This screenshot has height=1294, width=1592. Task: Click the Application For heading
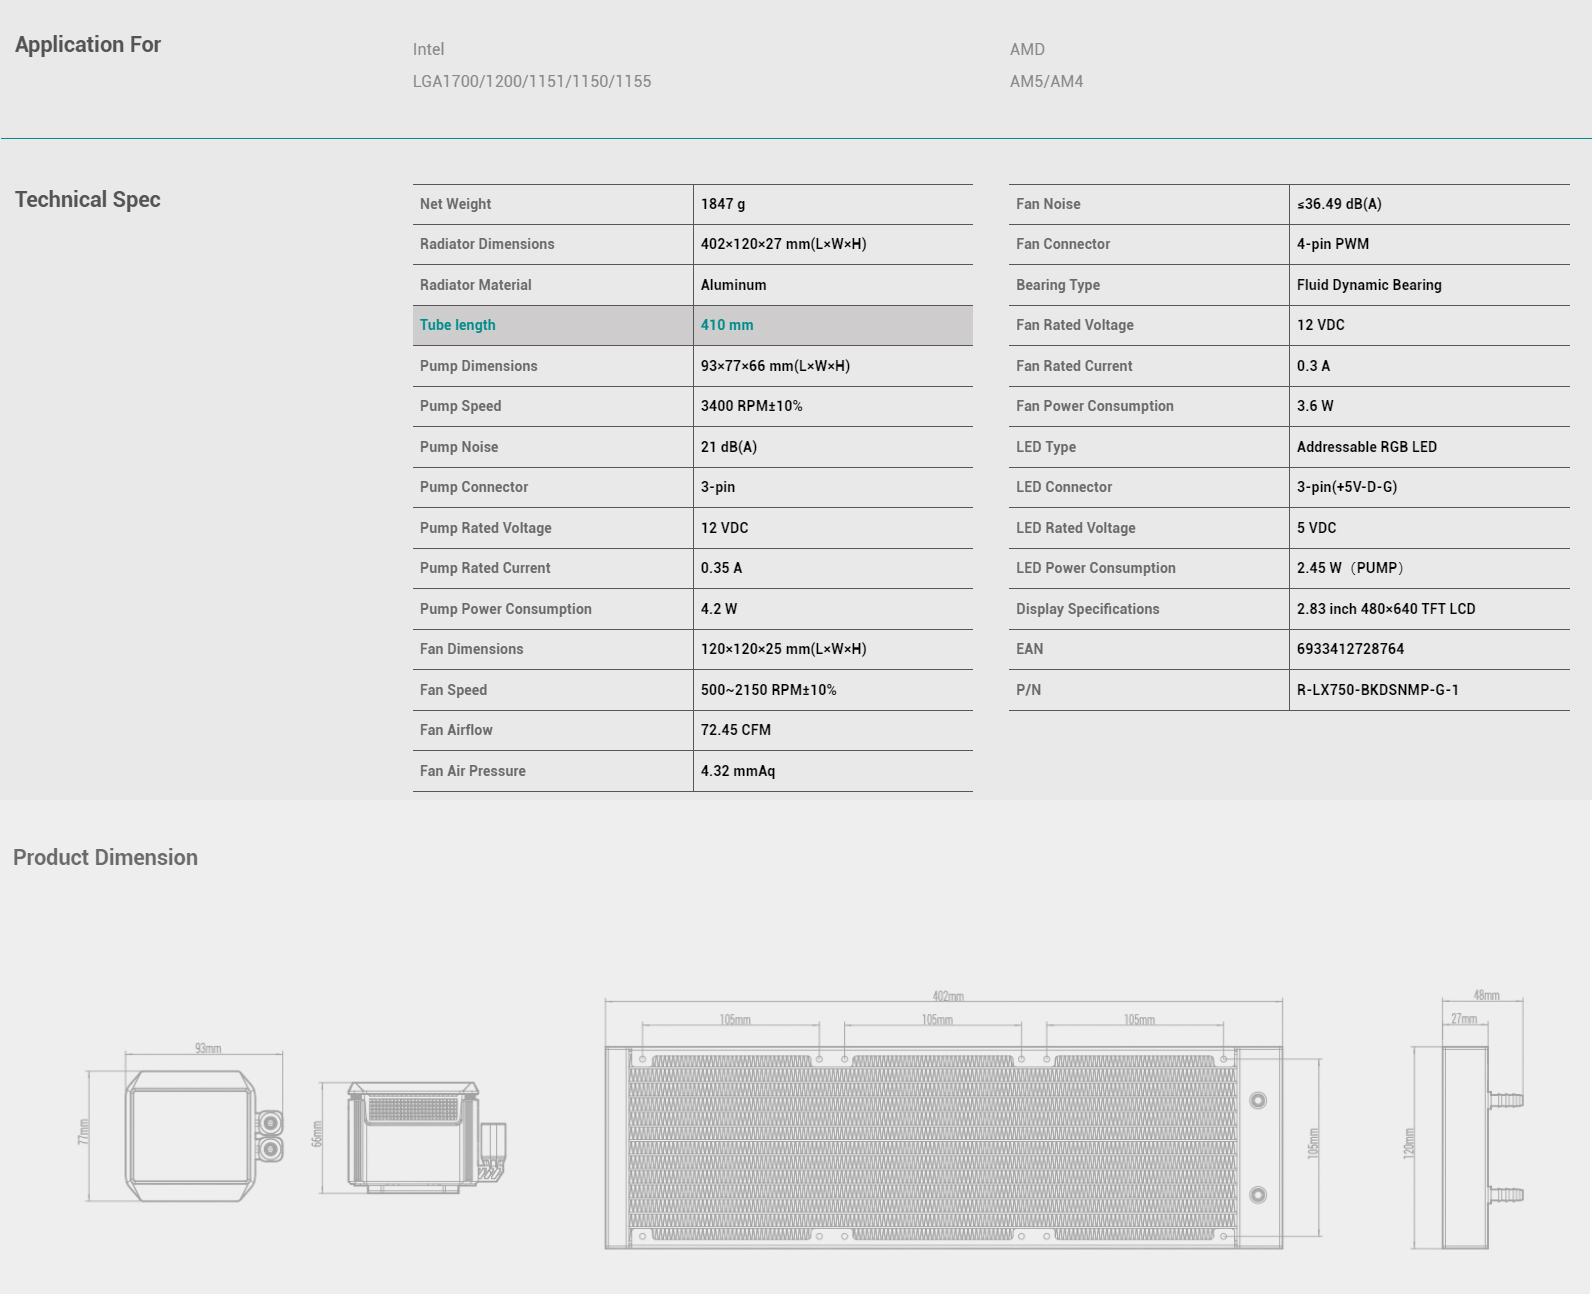tap(88, 44)
